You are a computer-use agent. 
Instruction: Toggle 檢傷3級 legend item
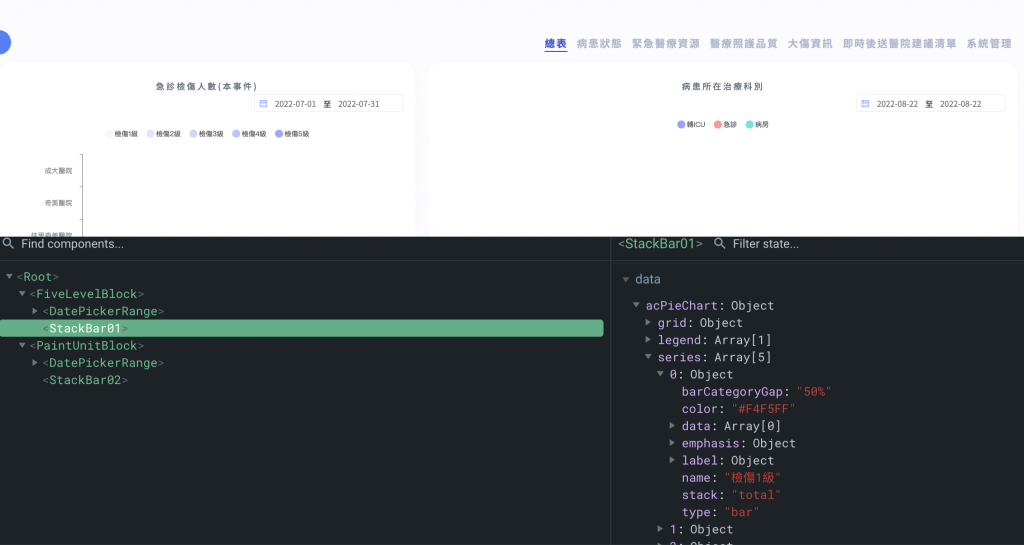click(206, 134)
